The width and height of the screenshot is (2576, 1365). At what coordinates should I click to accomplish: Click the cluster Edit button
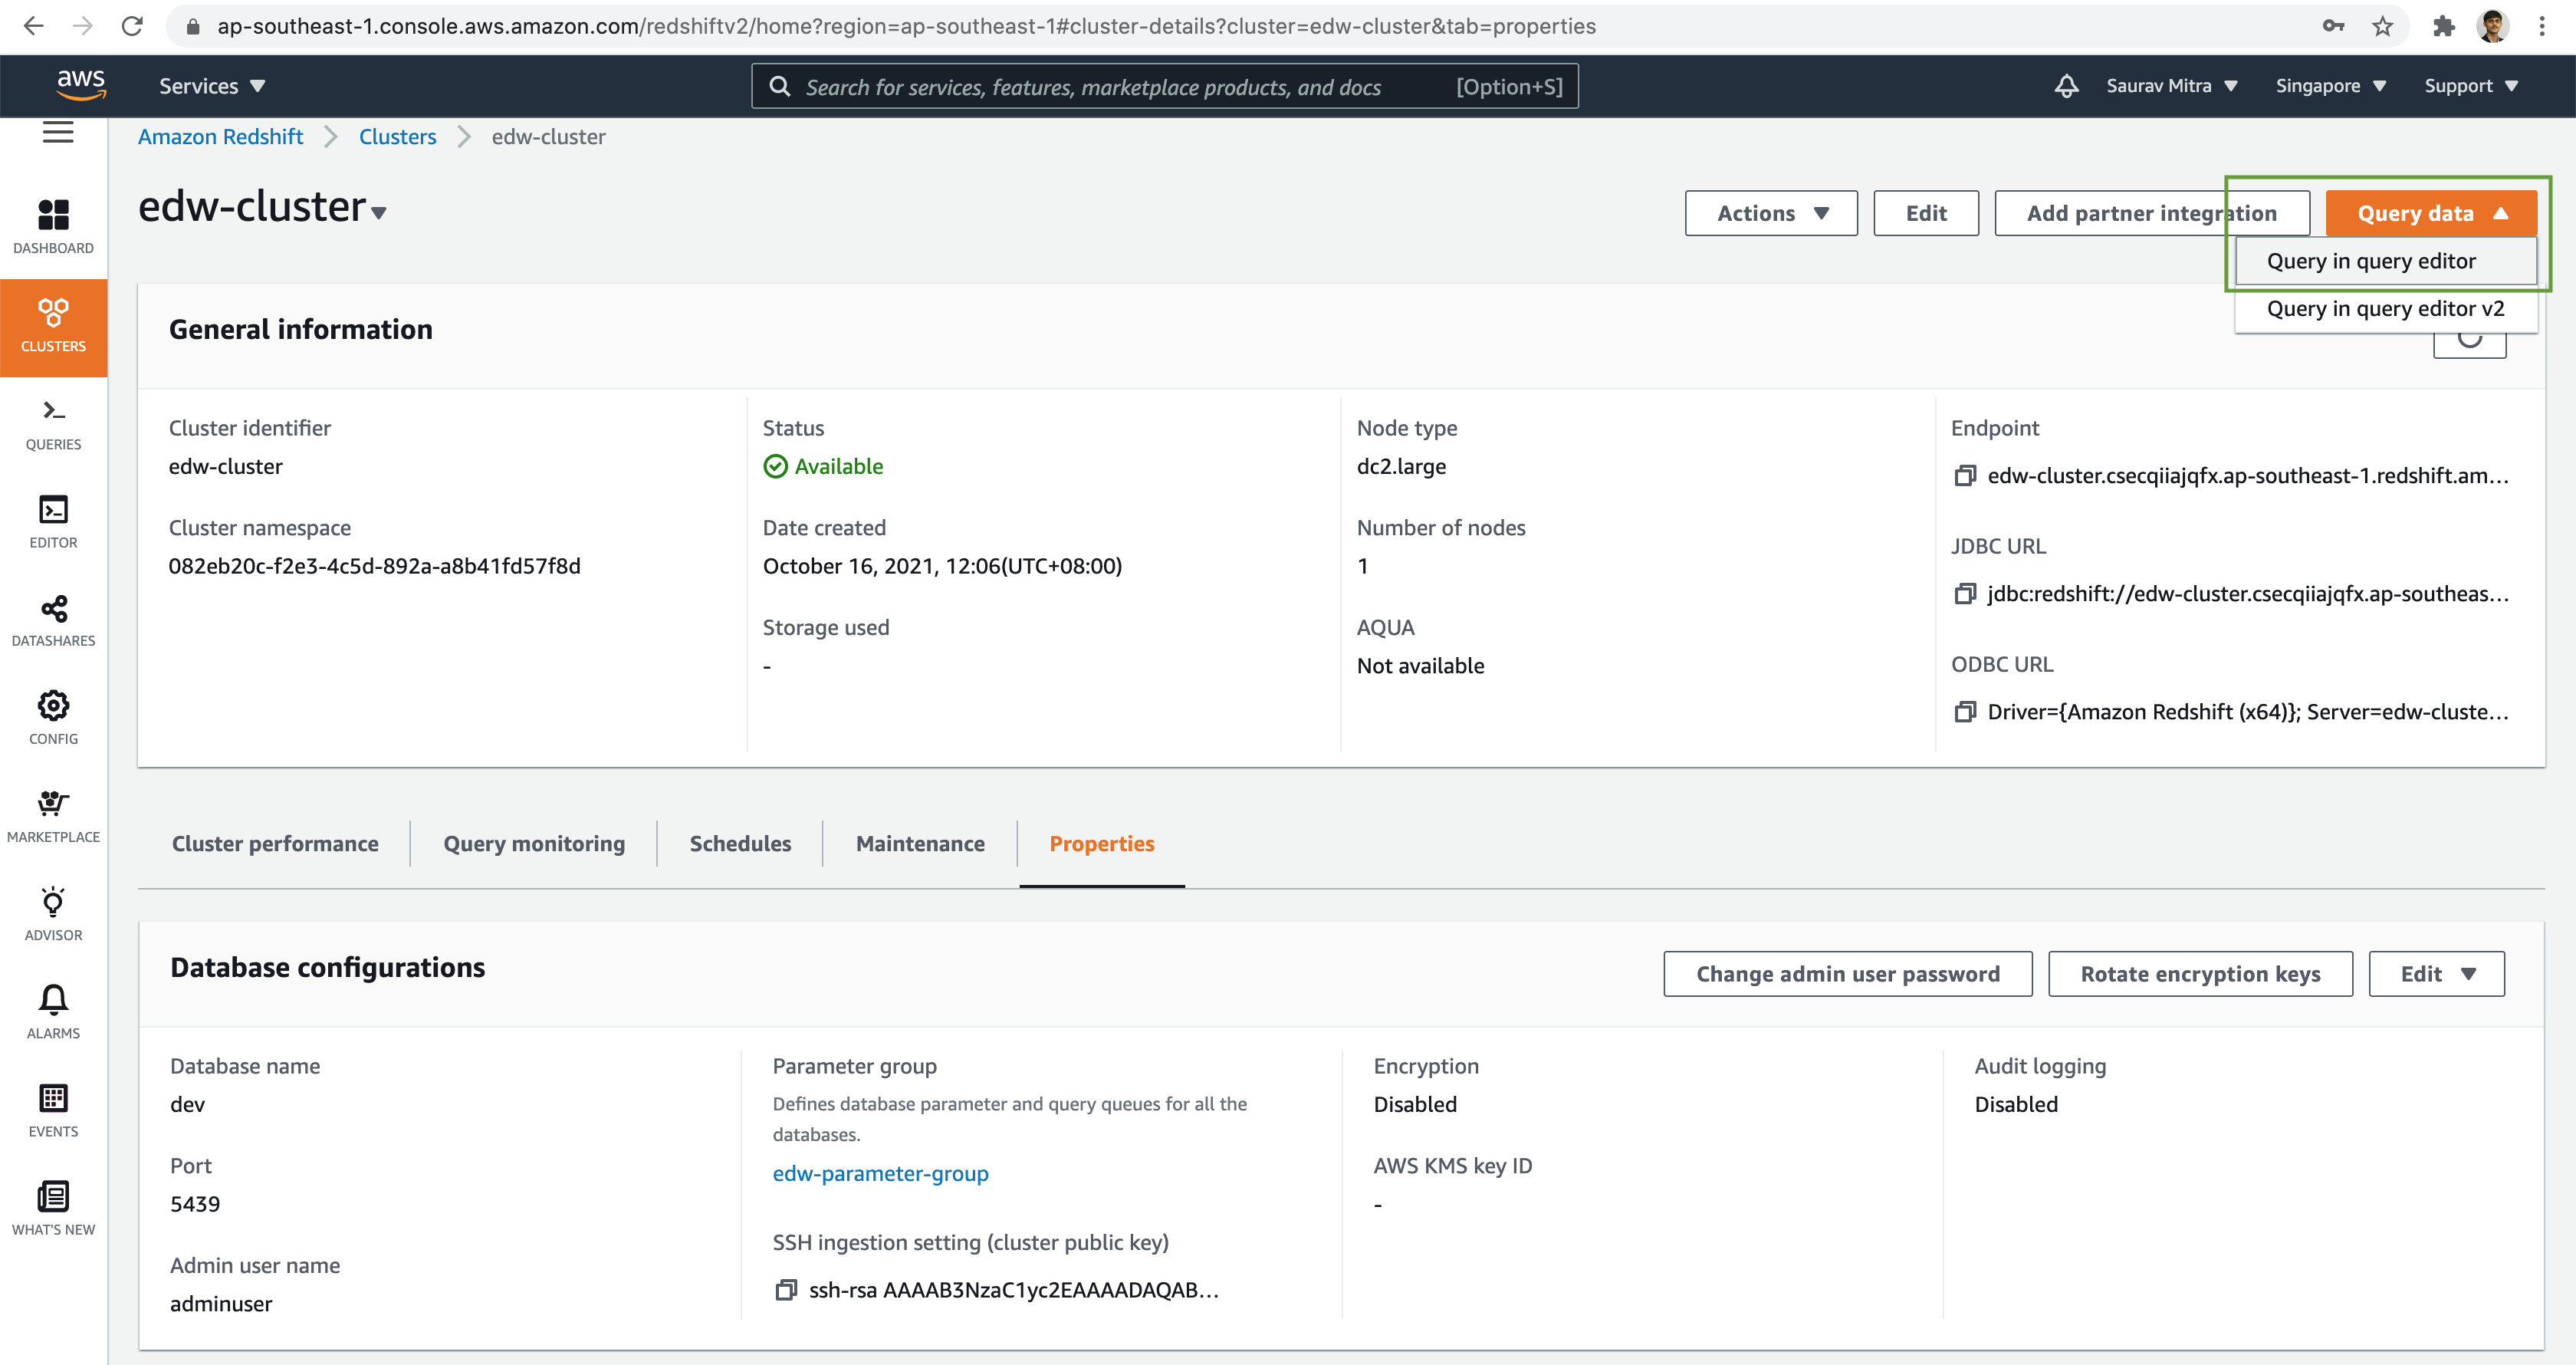tap(1926, 213)
